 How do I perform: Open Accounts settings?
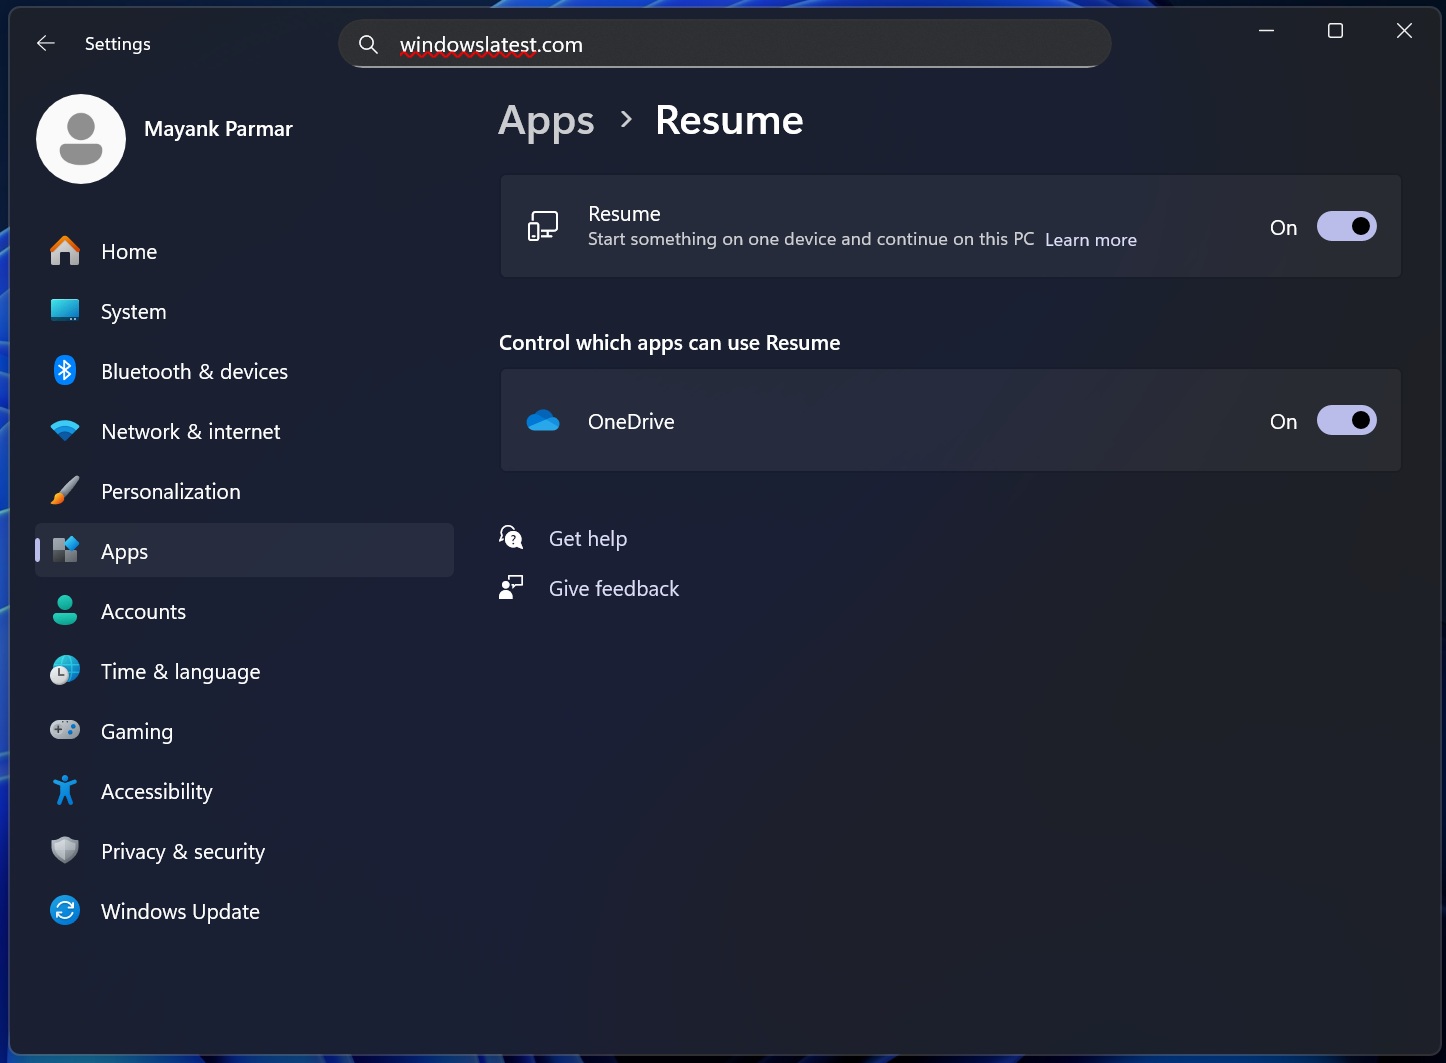(143, 611)
